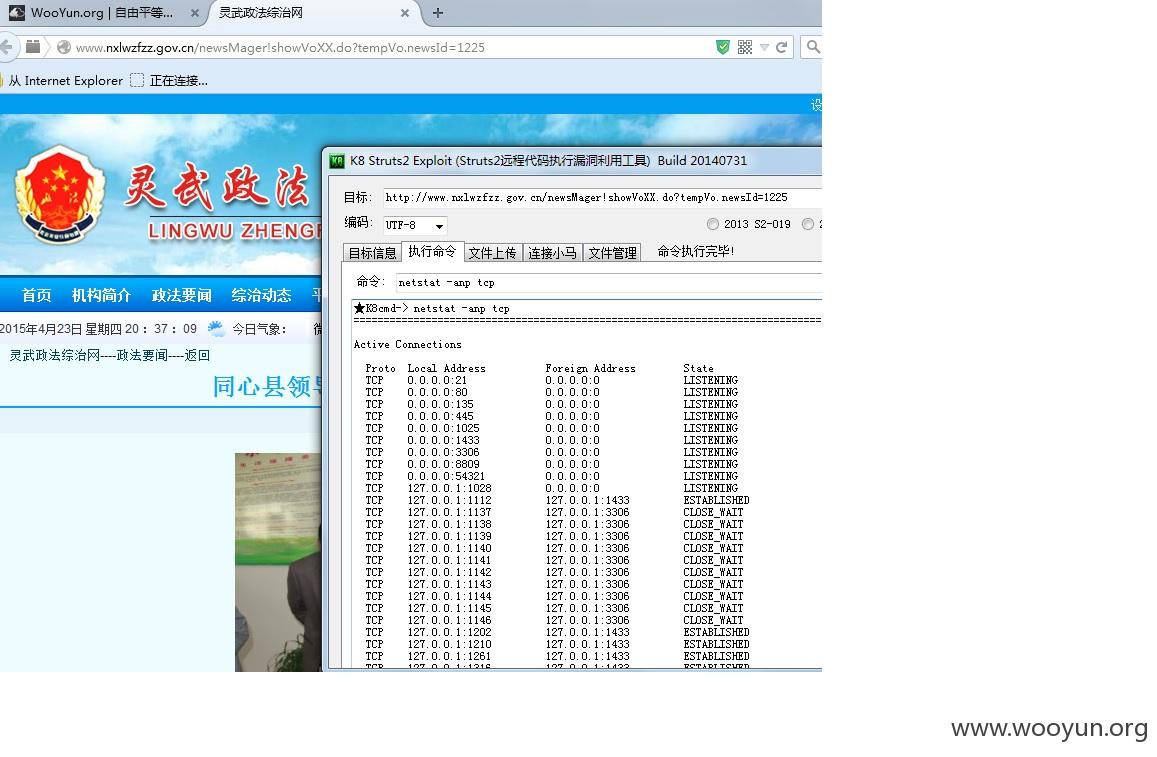Click the State column header
The image size is (1157, 757).
(x=698, y=368)
